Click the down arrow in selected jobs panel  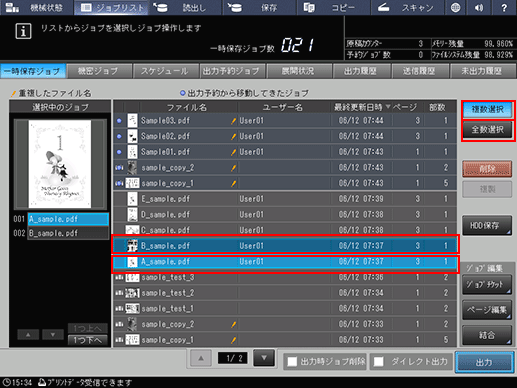53,334
